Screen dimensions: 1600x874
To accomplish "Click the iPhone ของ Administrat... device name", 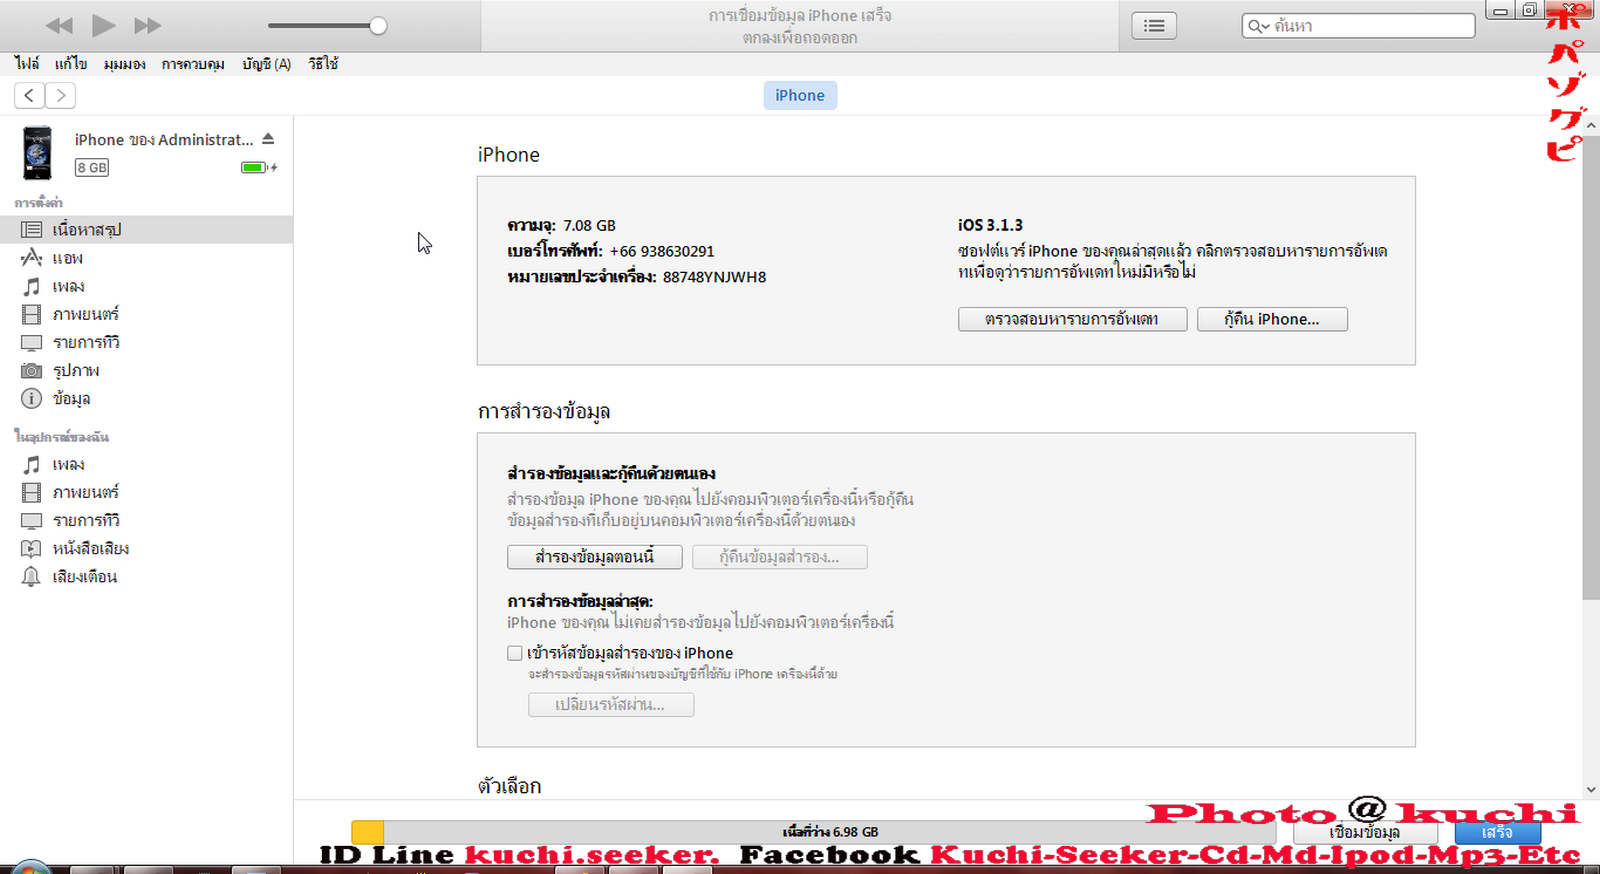I will (164, 140).
